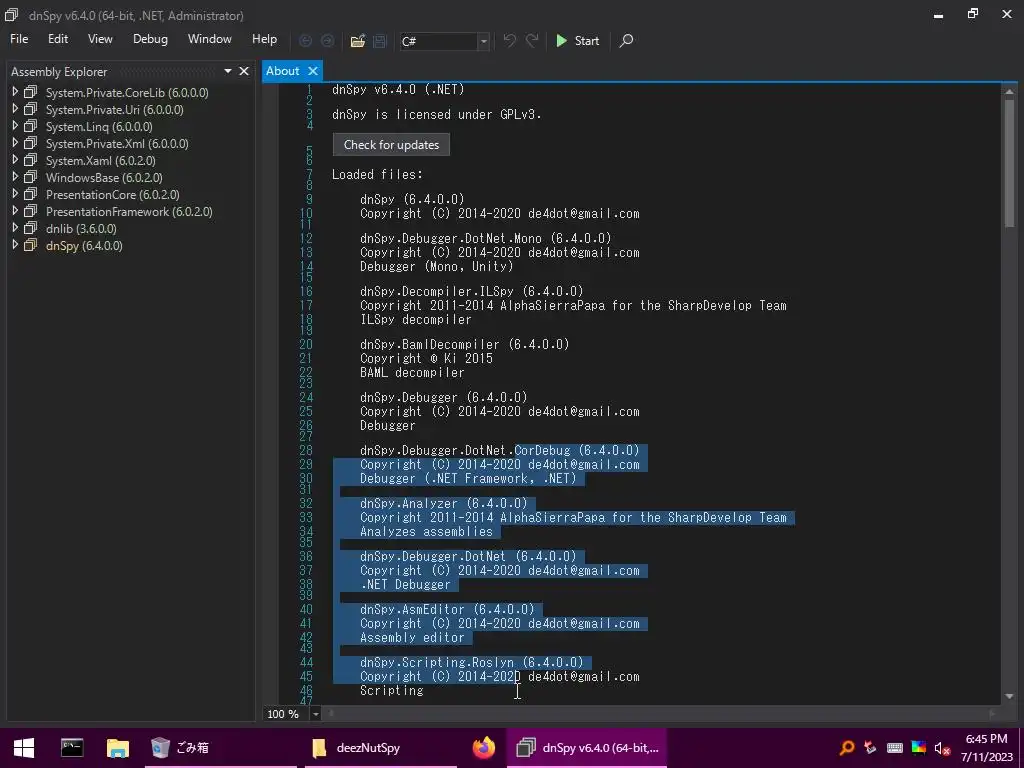Viewport: 1024px width, 768px height.
Task: Open the Edit menu
Action: [57, 39]
